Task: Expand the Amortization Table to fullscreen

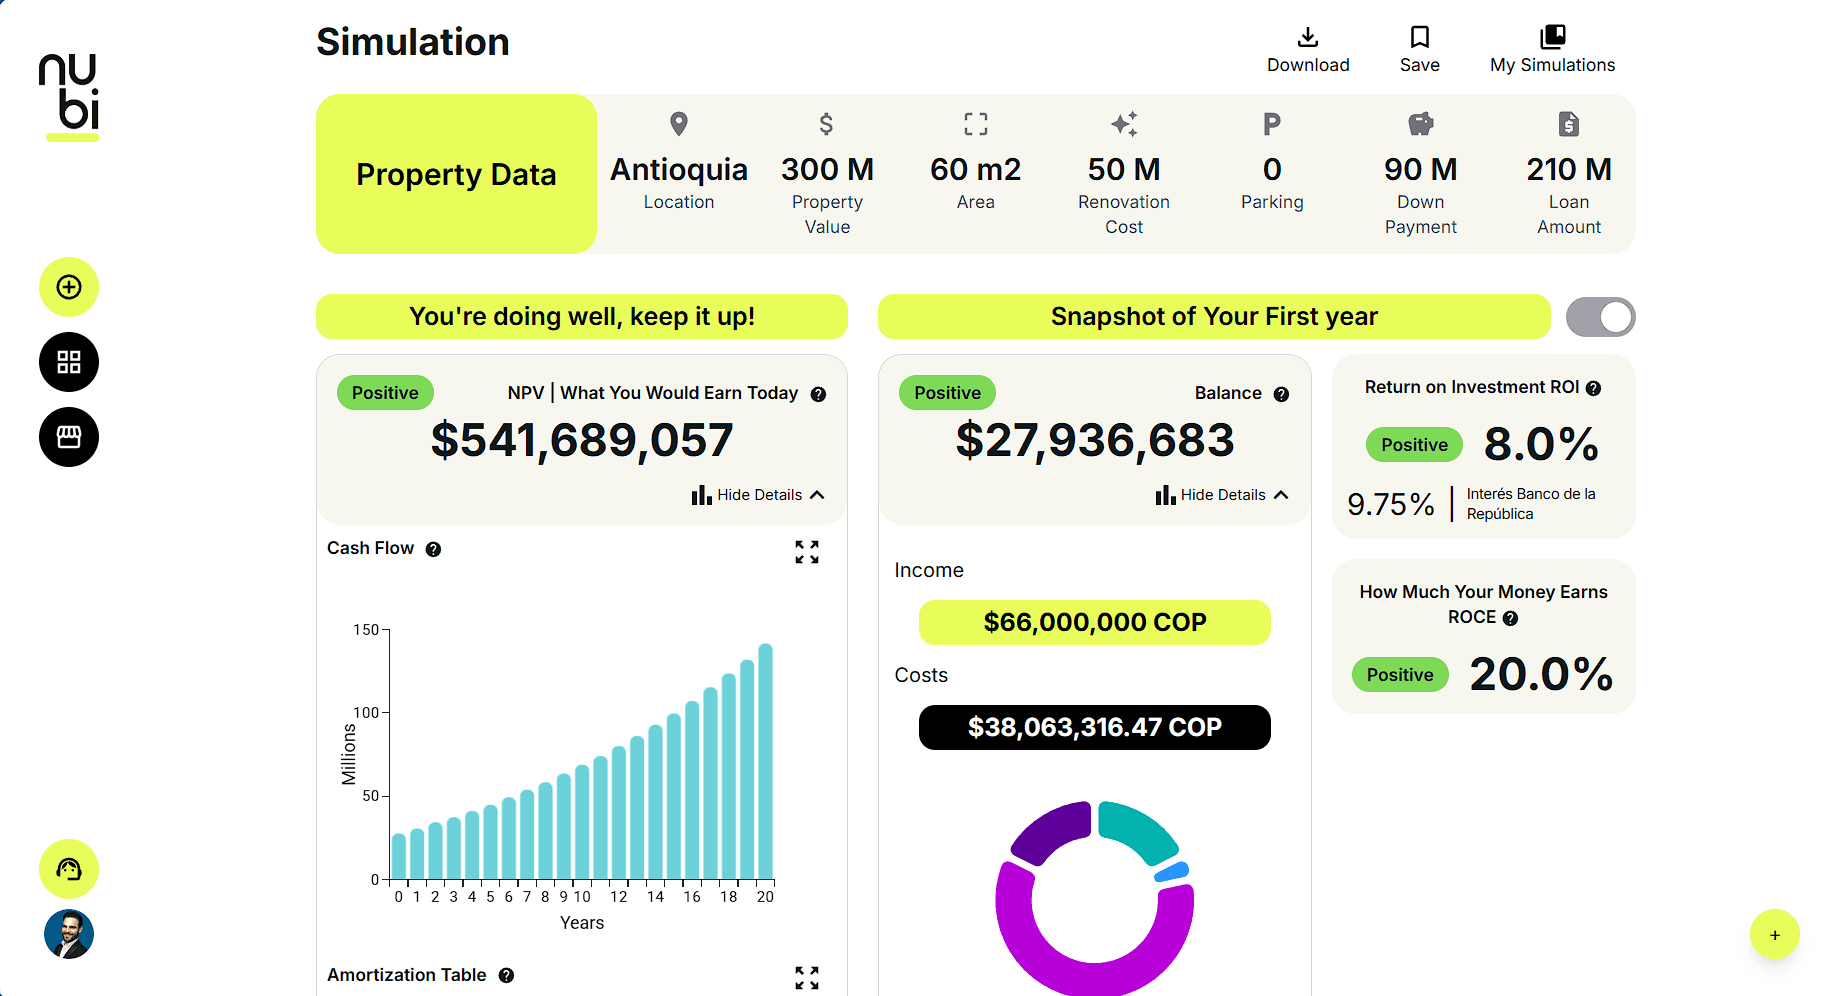Action: point(807,977)
